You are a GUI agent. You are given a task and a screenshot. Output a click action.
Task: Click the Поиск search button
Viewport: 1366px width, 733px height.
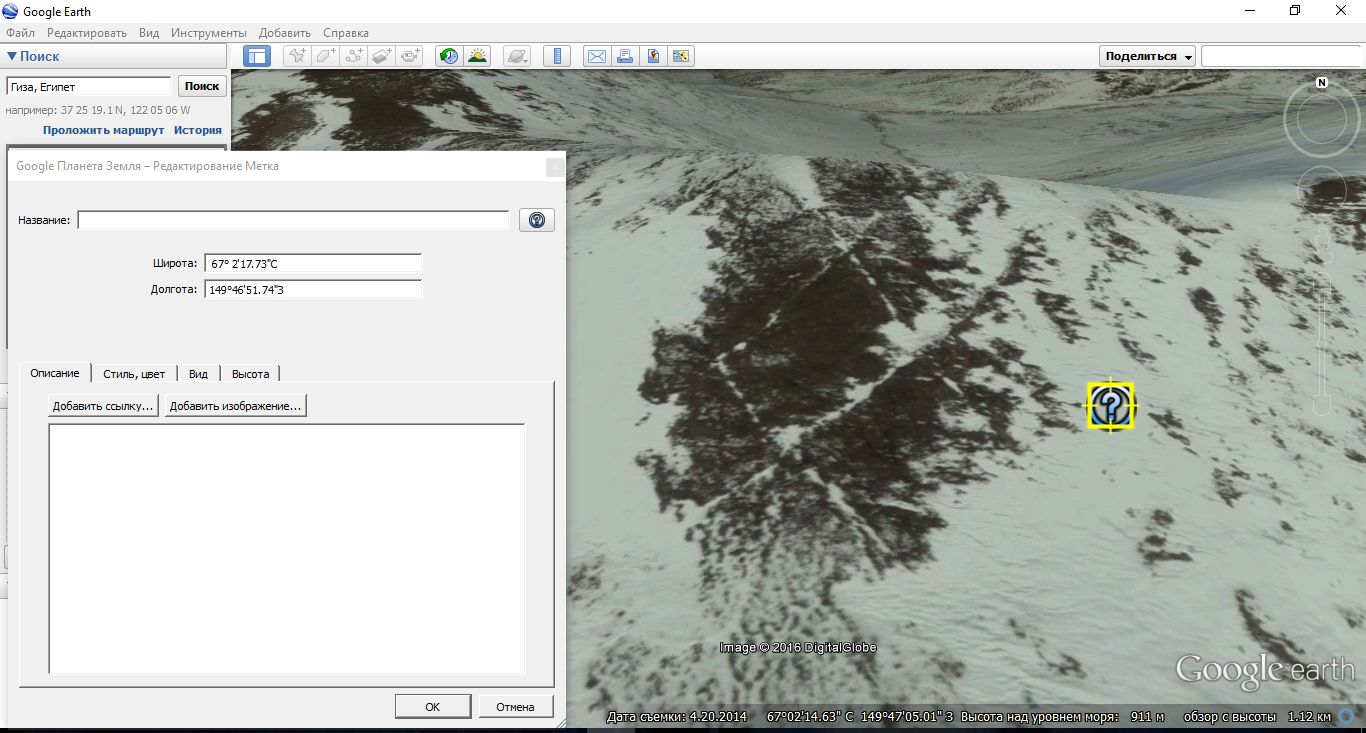pyautogui.click(x=202, y=87)
